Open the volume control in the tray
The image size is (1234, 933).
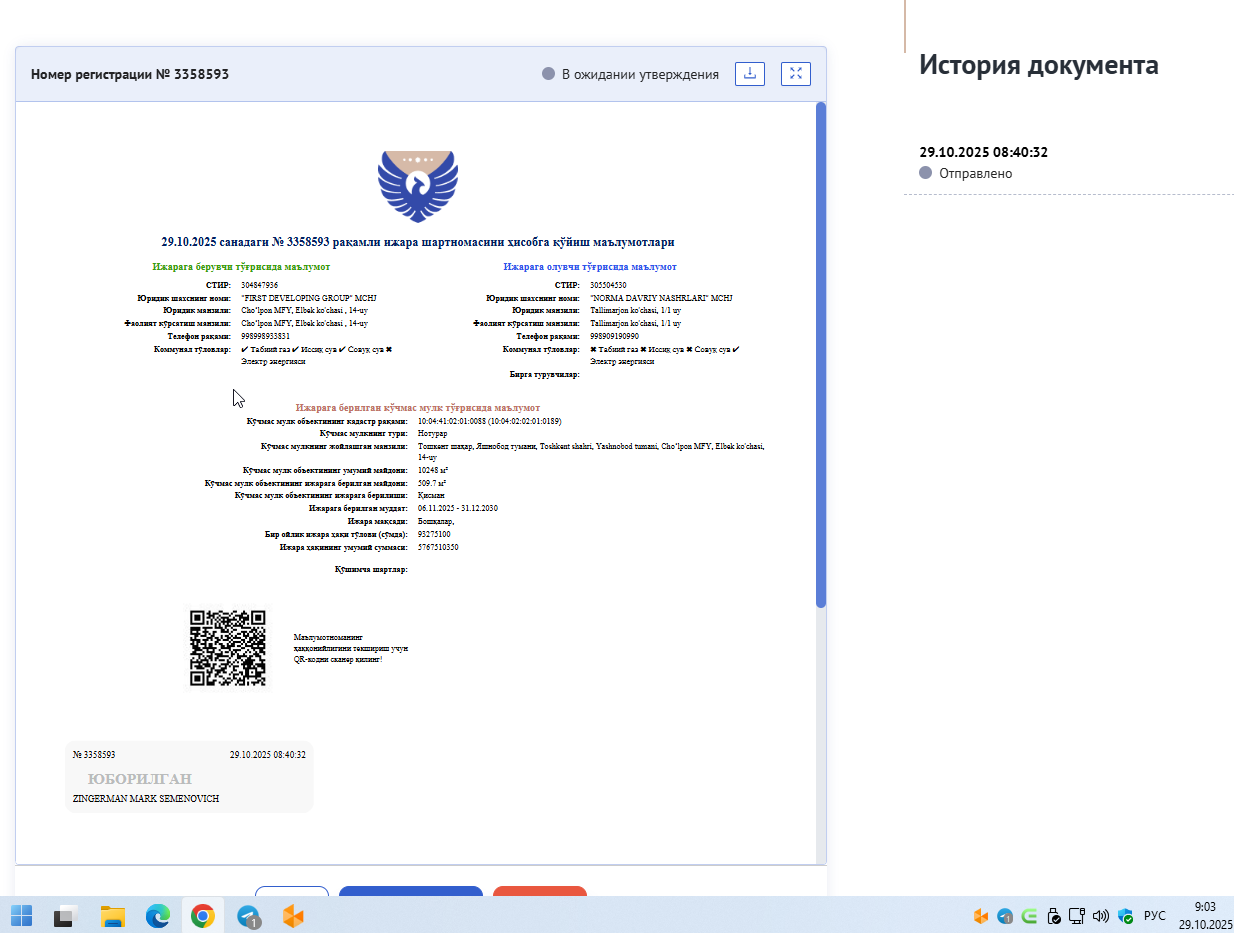click(1101, 915)
